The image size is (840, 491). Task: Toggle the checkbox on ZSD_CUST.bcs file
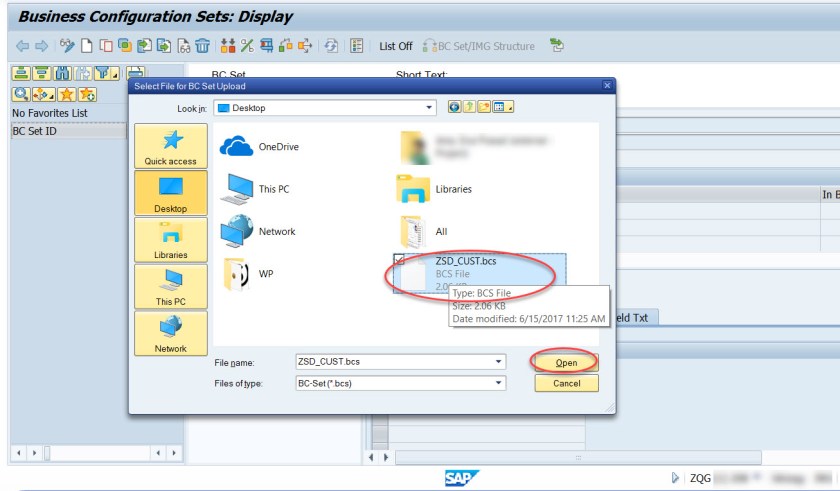coord(400,260)
